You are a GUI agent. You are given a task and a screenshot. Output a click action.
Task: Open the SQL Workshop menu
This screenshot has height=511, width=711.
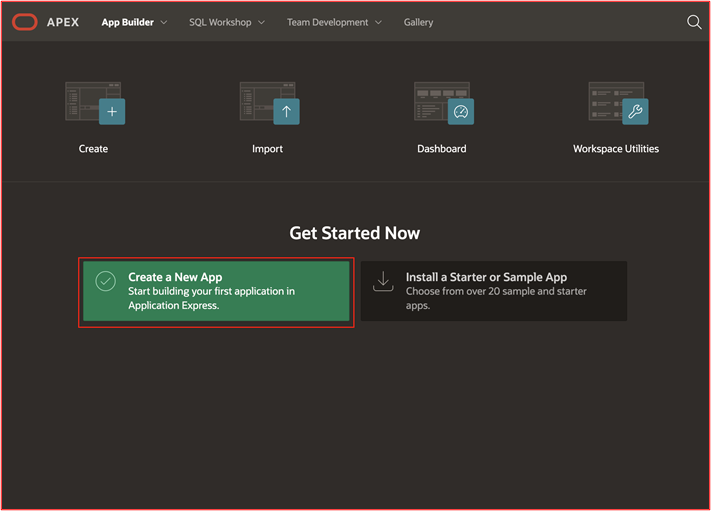[x=220, y=22]
